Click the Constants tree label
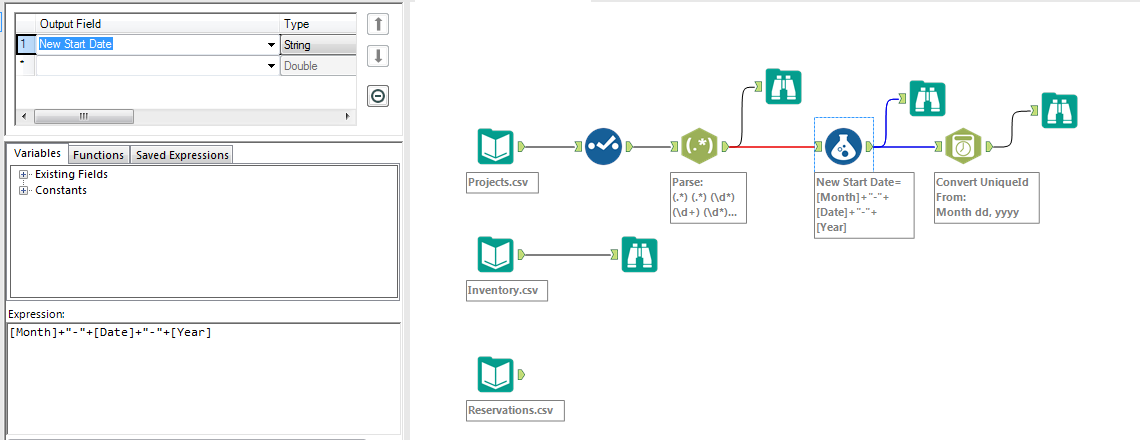The image size is (1140, 440). pyautogui.click(x=61, y=191)
